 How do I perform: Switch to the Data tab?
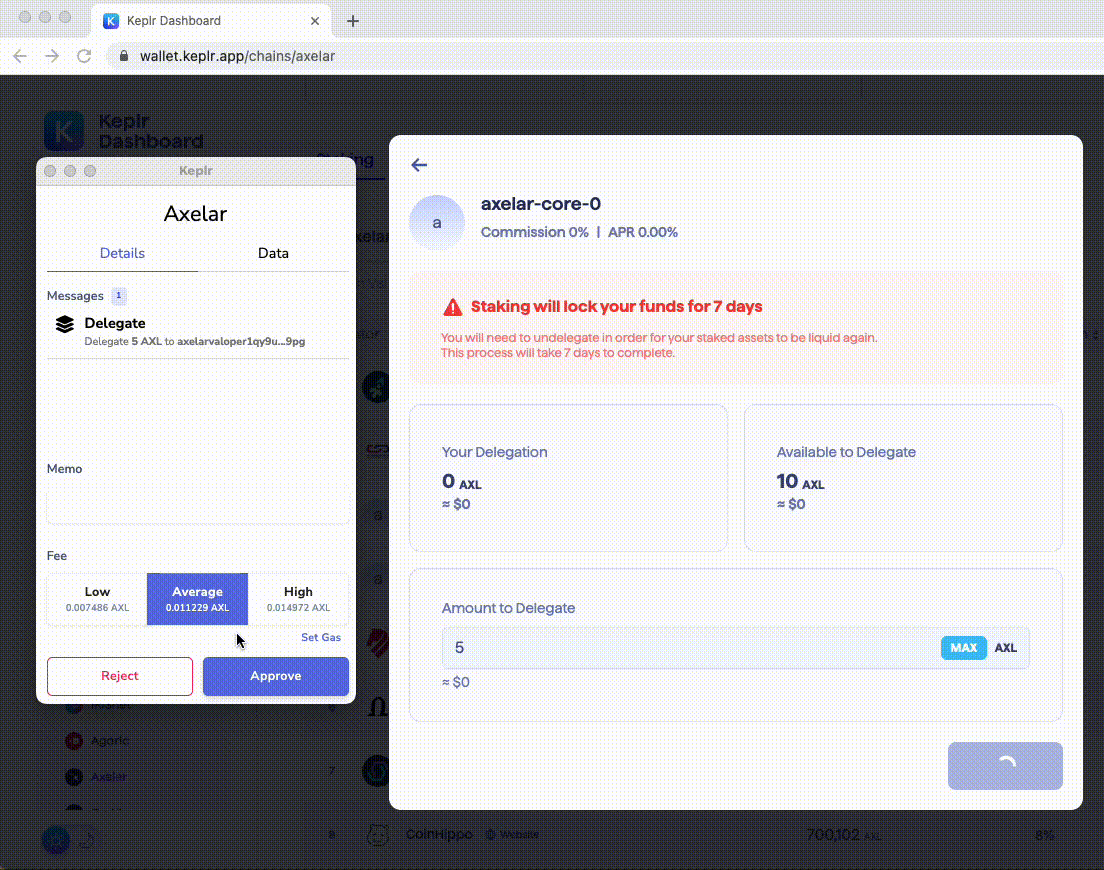273,253
